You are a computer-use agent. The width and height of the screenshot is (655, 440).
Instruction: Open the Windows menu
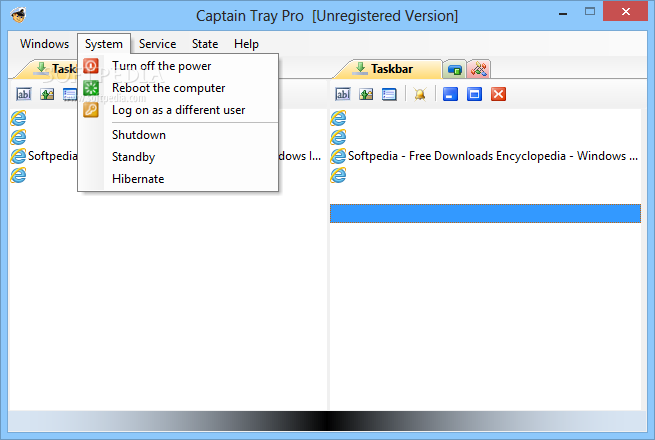tap(44, 44)
